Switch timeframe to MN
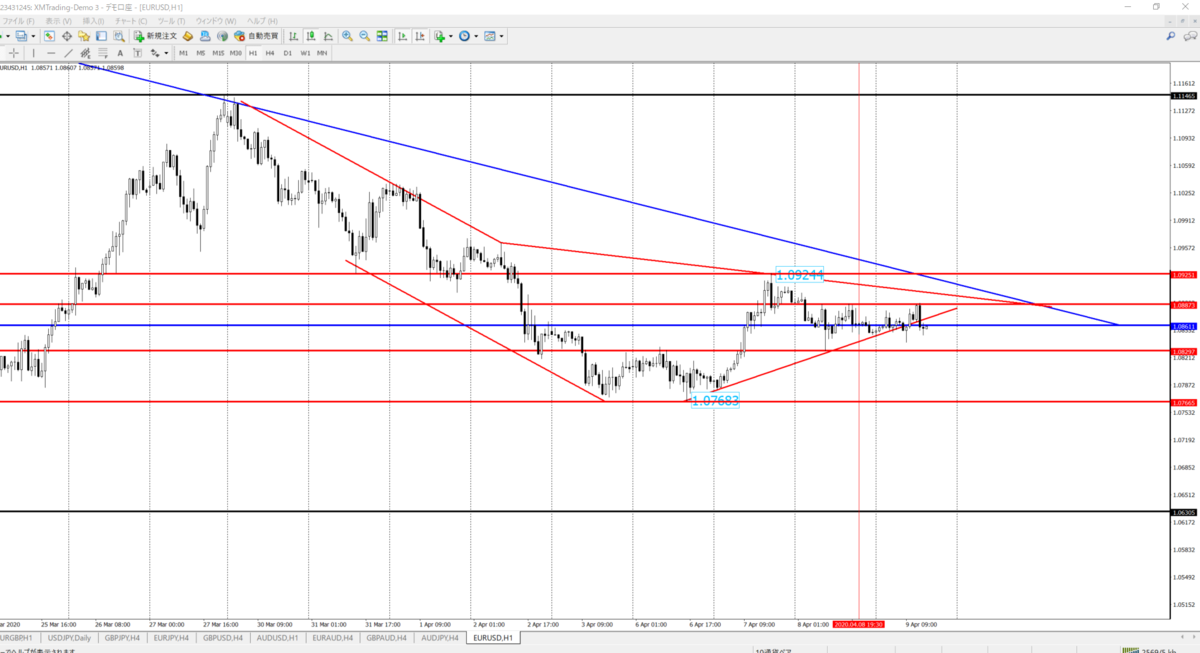Image resolution: width=1200 pixels, height=653 pixels. pyautogui.click(x=322, y=53)
